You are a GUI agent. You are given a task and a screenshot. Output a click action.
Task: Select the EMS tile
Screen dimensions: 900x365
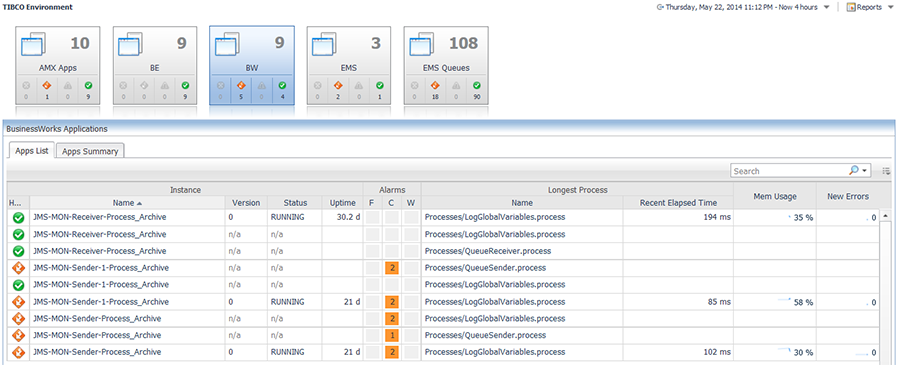coord(349,65)
